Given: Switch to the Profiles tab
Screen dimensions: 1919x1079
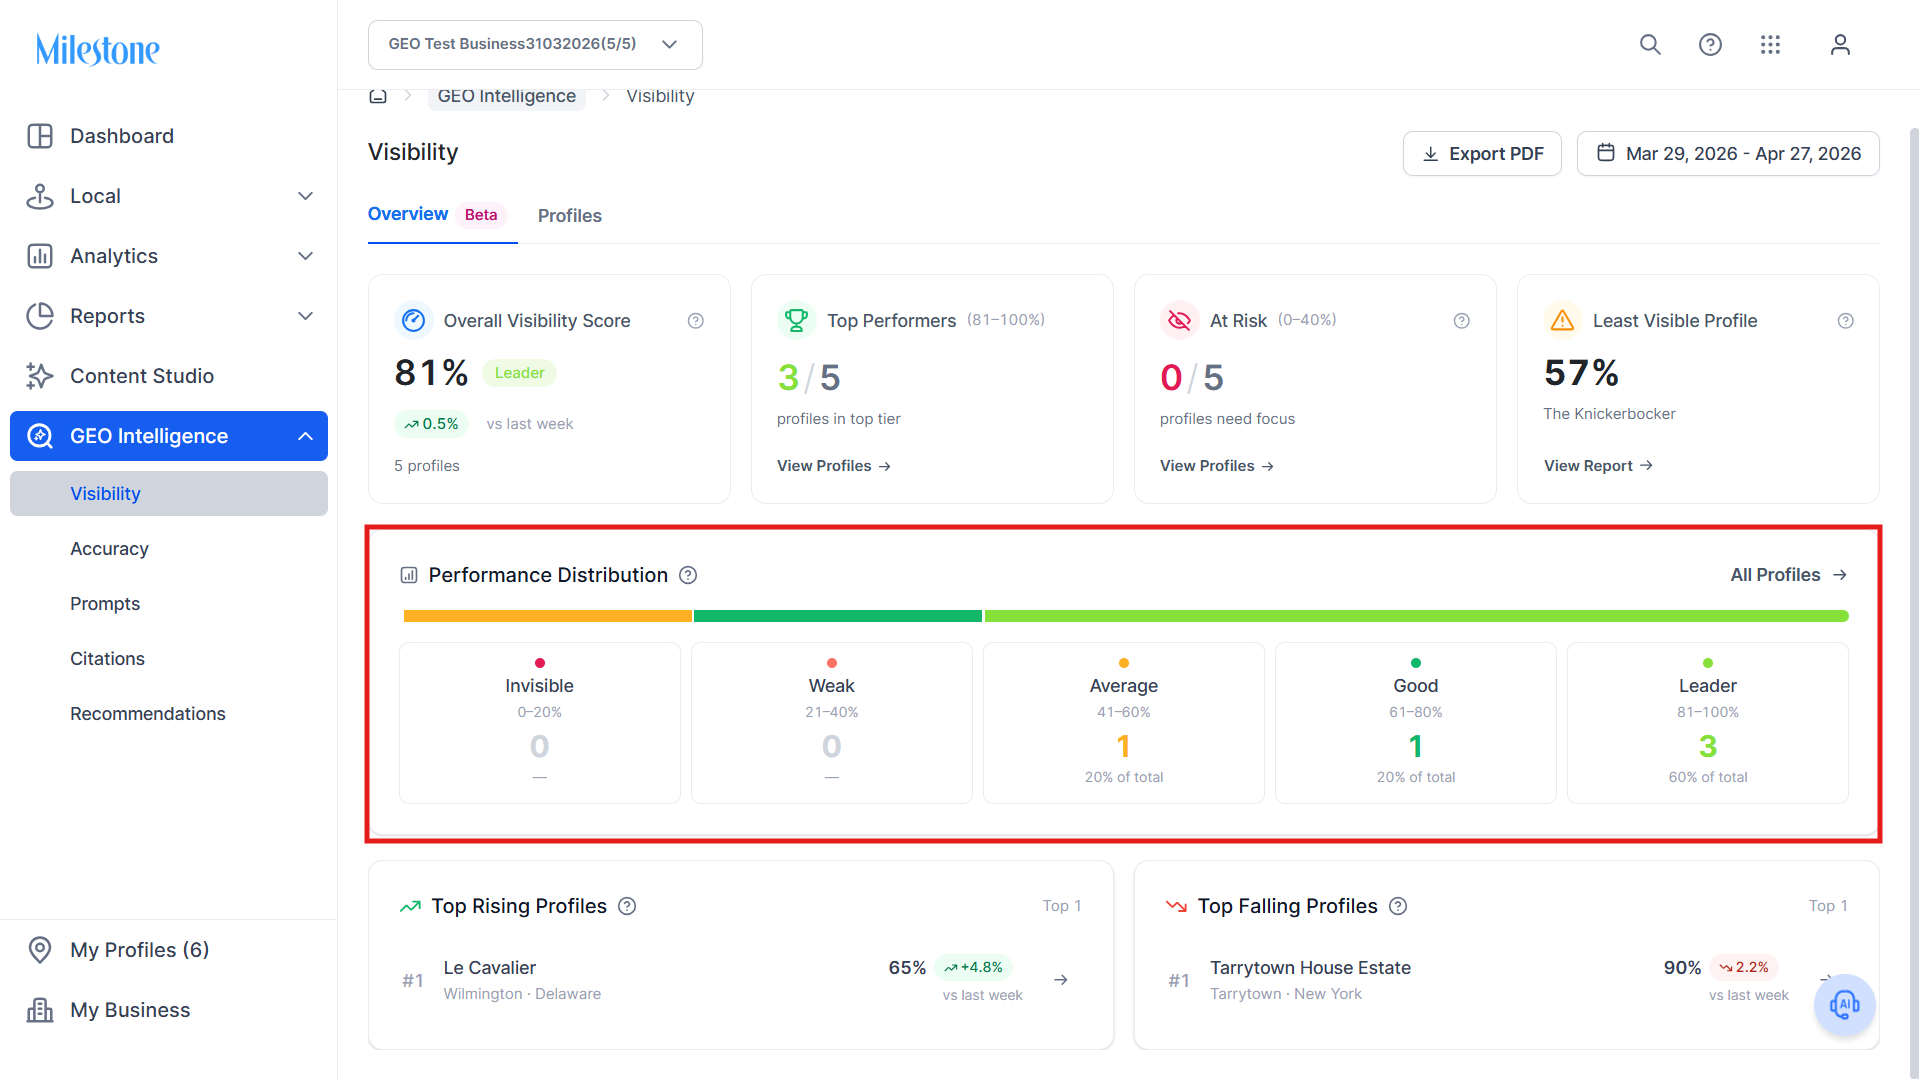Looking at the screenshot, I should 570,216.
